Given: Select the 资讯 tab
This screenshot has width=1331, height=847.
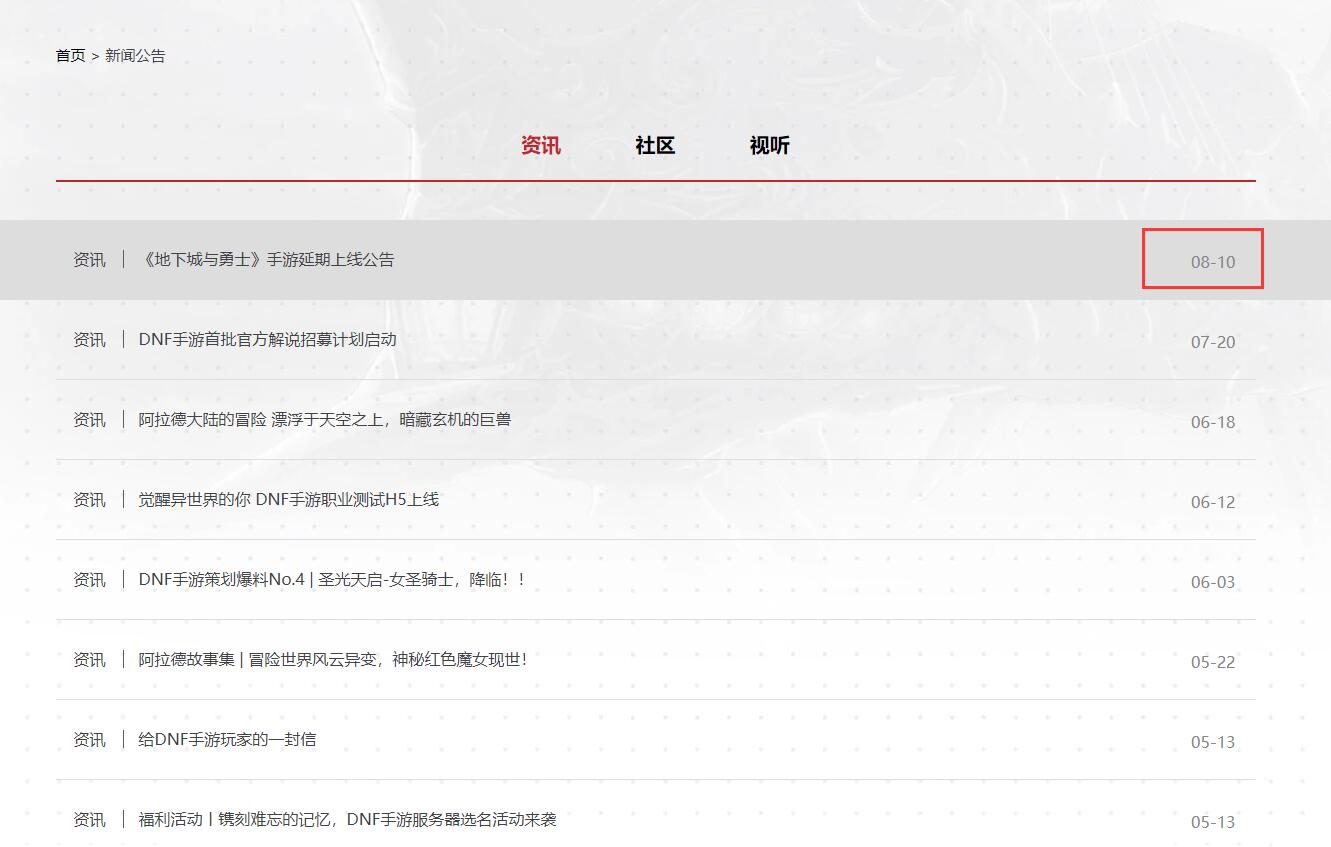Looking at the screenshot, I should pos(542,146).
